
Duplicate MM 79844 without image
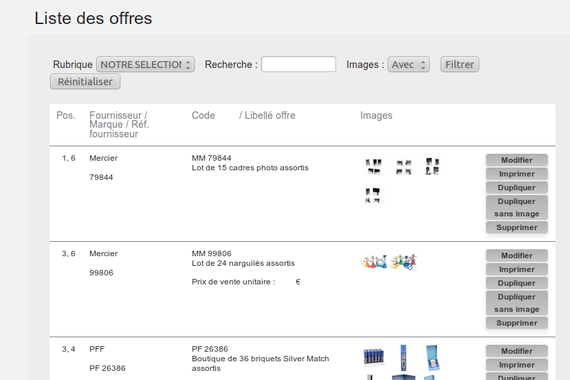[x=517, y=207]
